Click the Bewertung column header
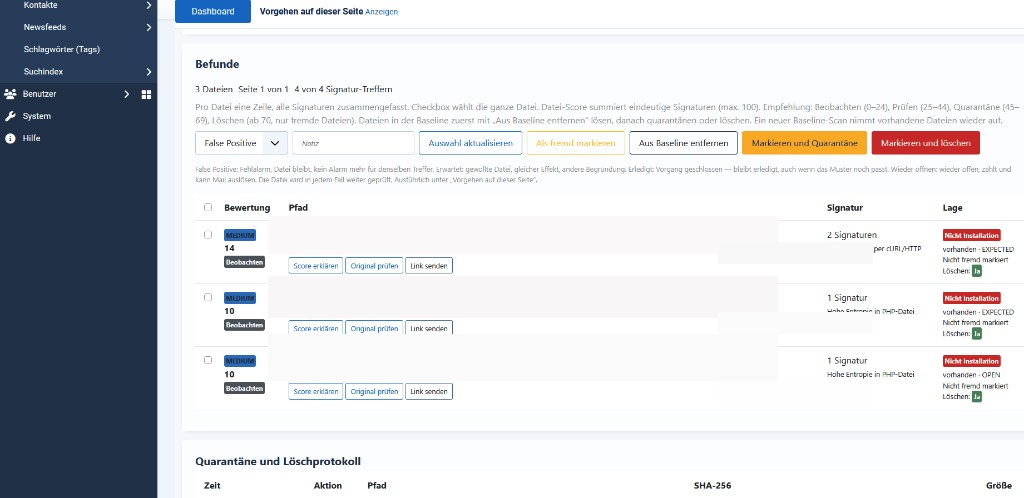The height and width of the screenshot is (498, 1024). pos(247,208)
